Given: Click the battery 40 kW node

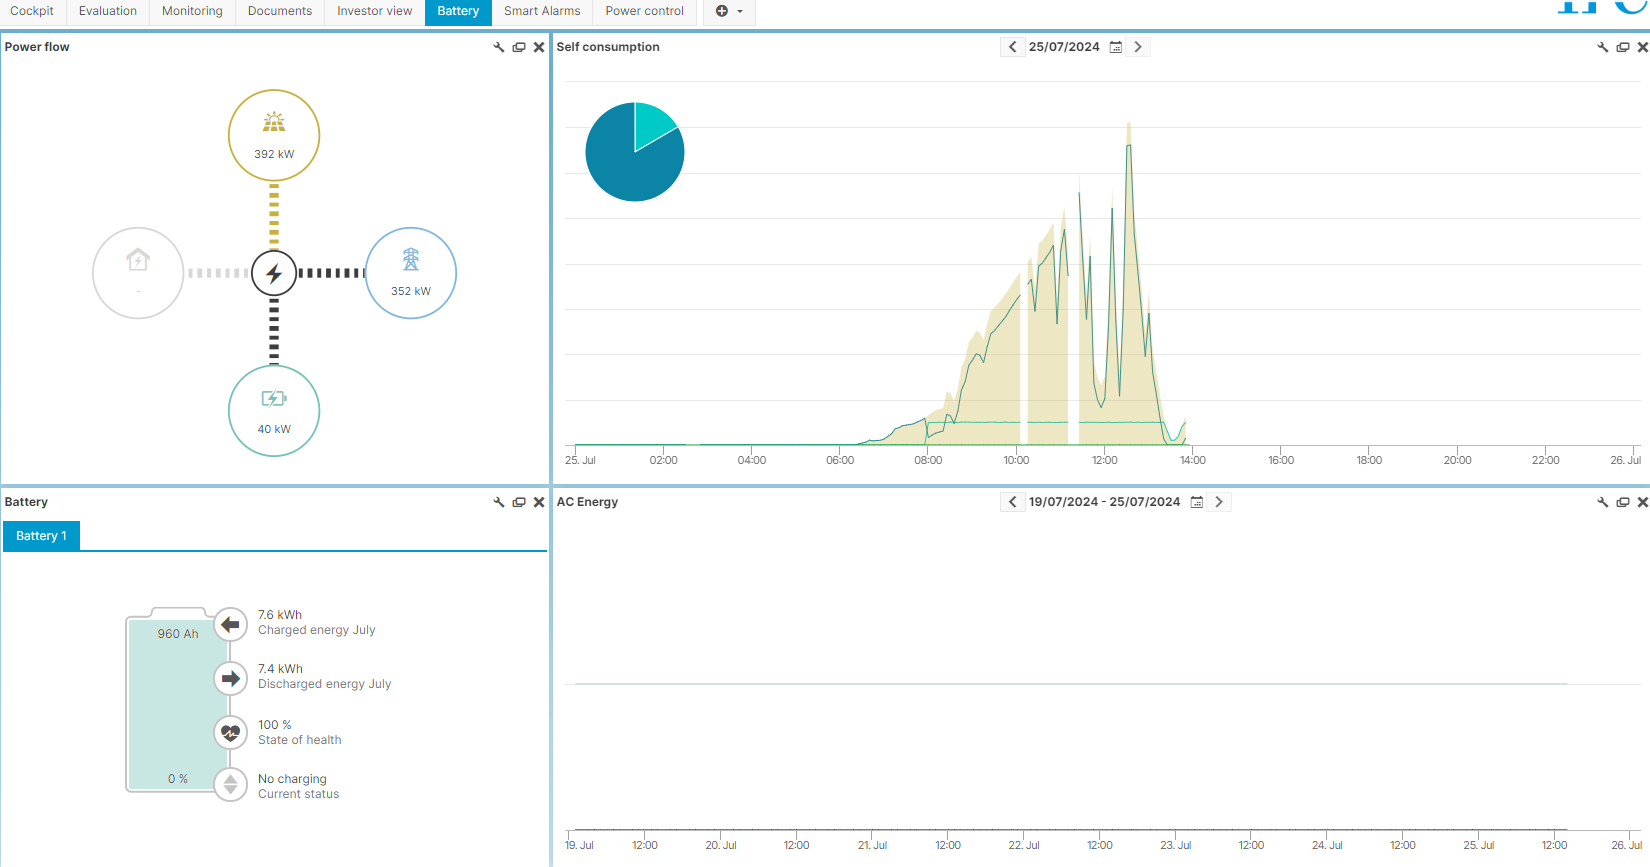Looking at the screenshot, I should (274, 411).
